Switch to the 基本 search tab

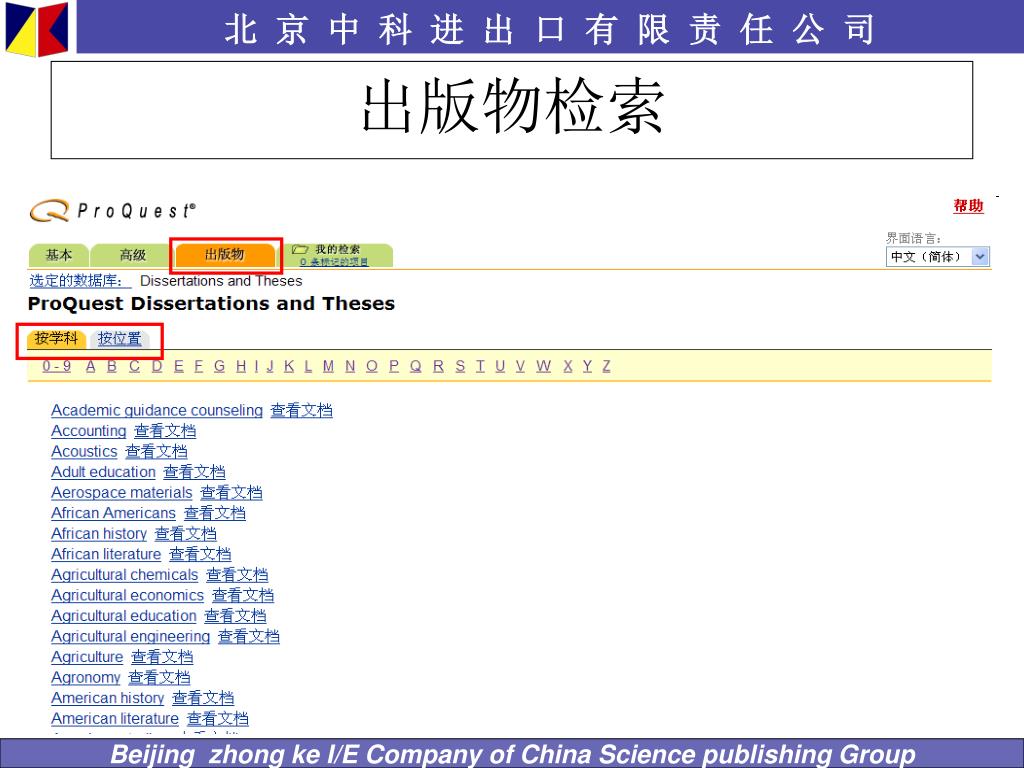click(59, 255)
